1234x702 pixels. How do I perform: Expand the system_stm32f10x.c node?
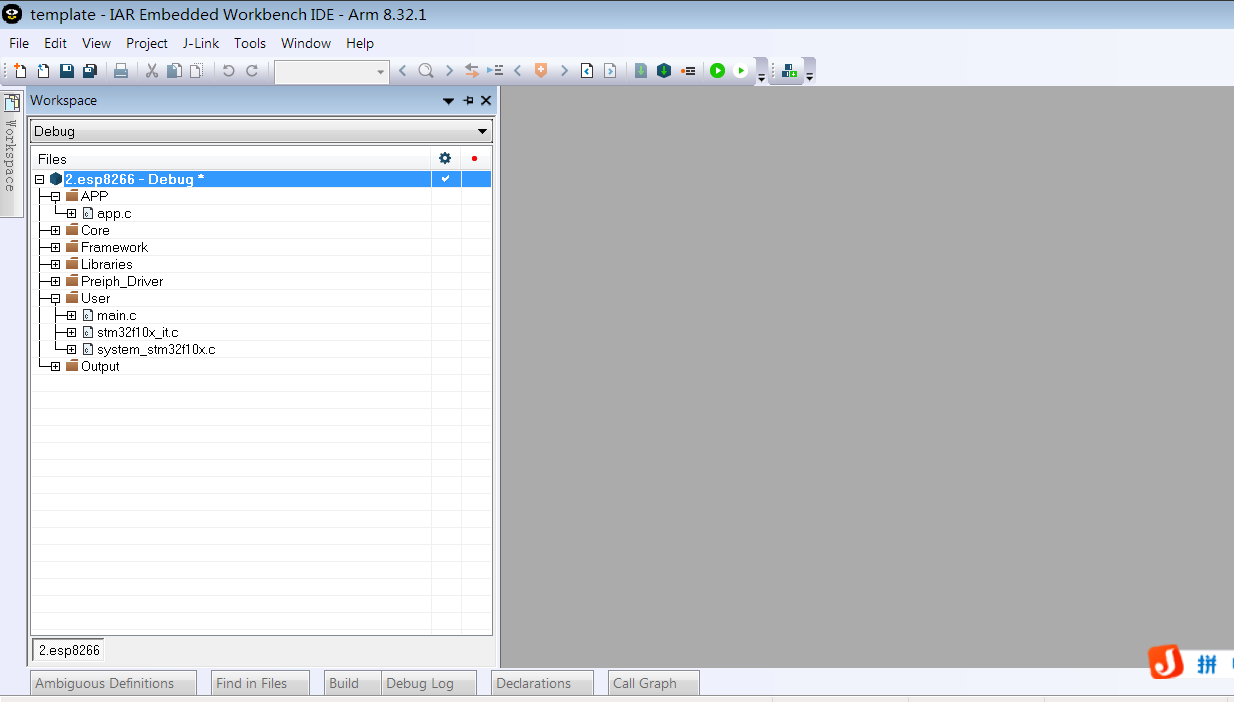click(71, 349)
